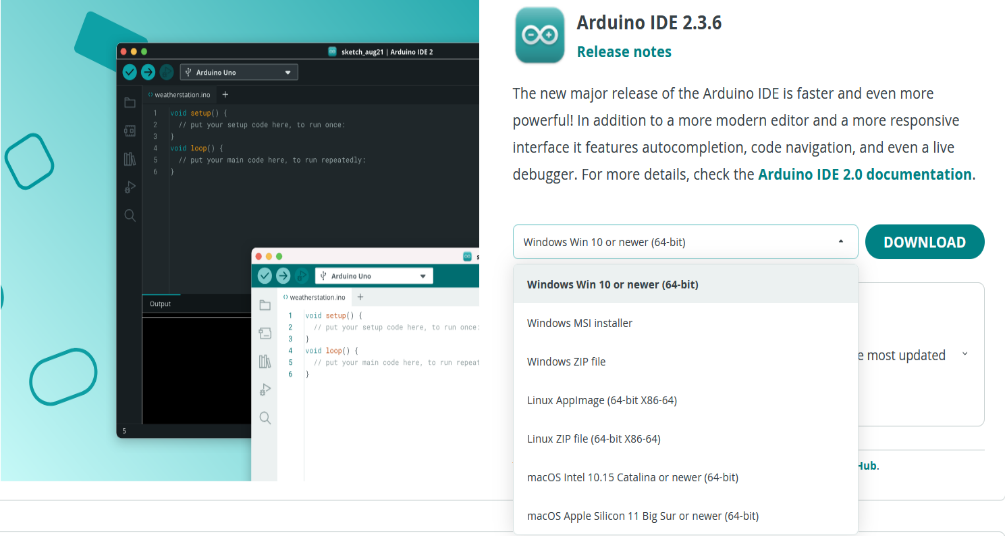The image size is (1005, 536).
Task: Open Sketchbook folder icon in dark IDE
Action: (x=130, y=103)
